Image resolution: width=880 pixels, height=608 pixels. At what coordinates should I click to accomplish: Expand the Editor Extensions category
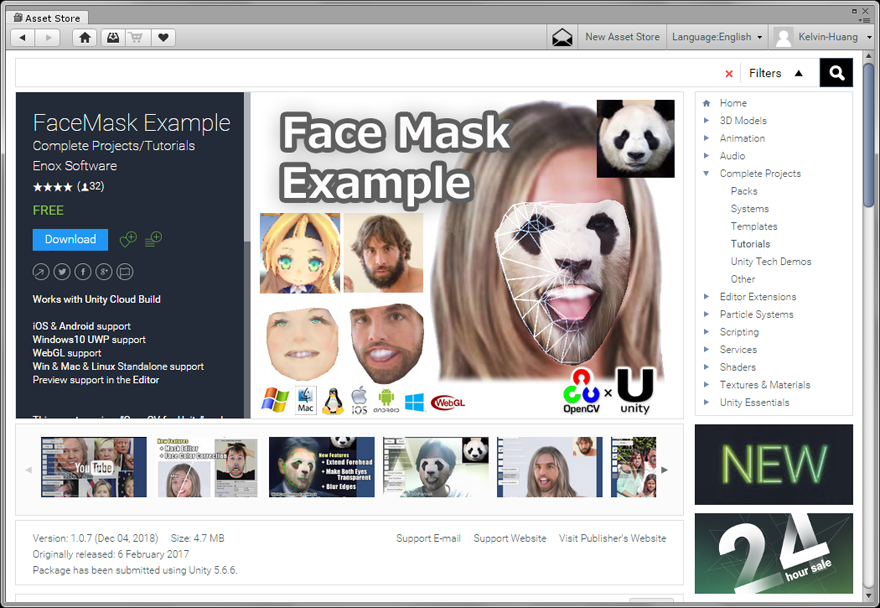pyautogui.click(x=706, y=296)
